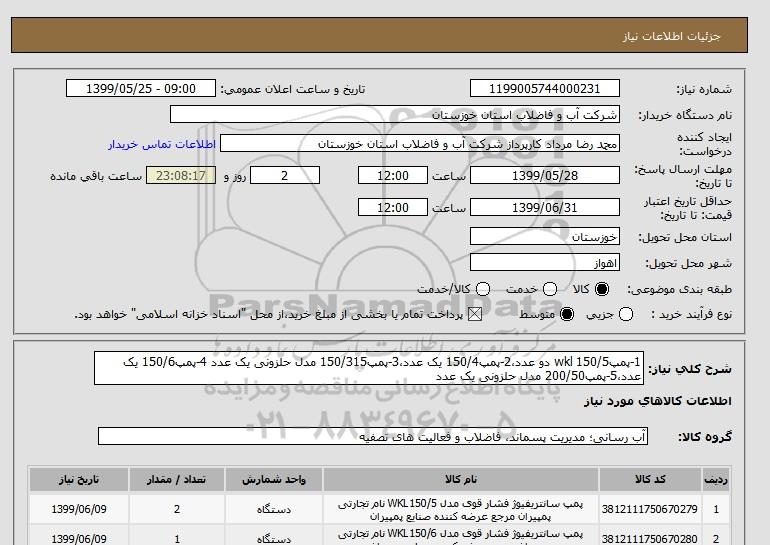The image size is (770, 545).
Task: Select the خدمت radio button
Action: (x=550, y=289)
